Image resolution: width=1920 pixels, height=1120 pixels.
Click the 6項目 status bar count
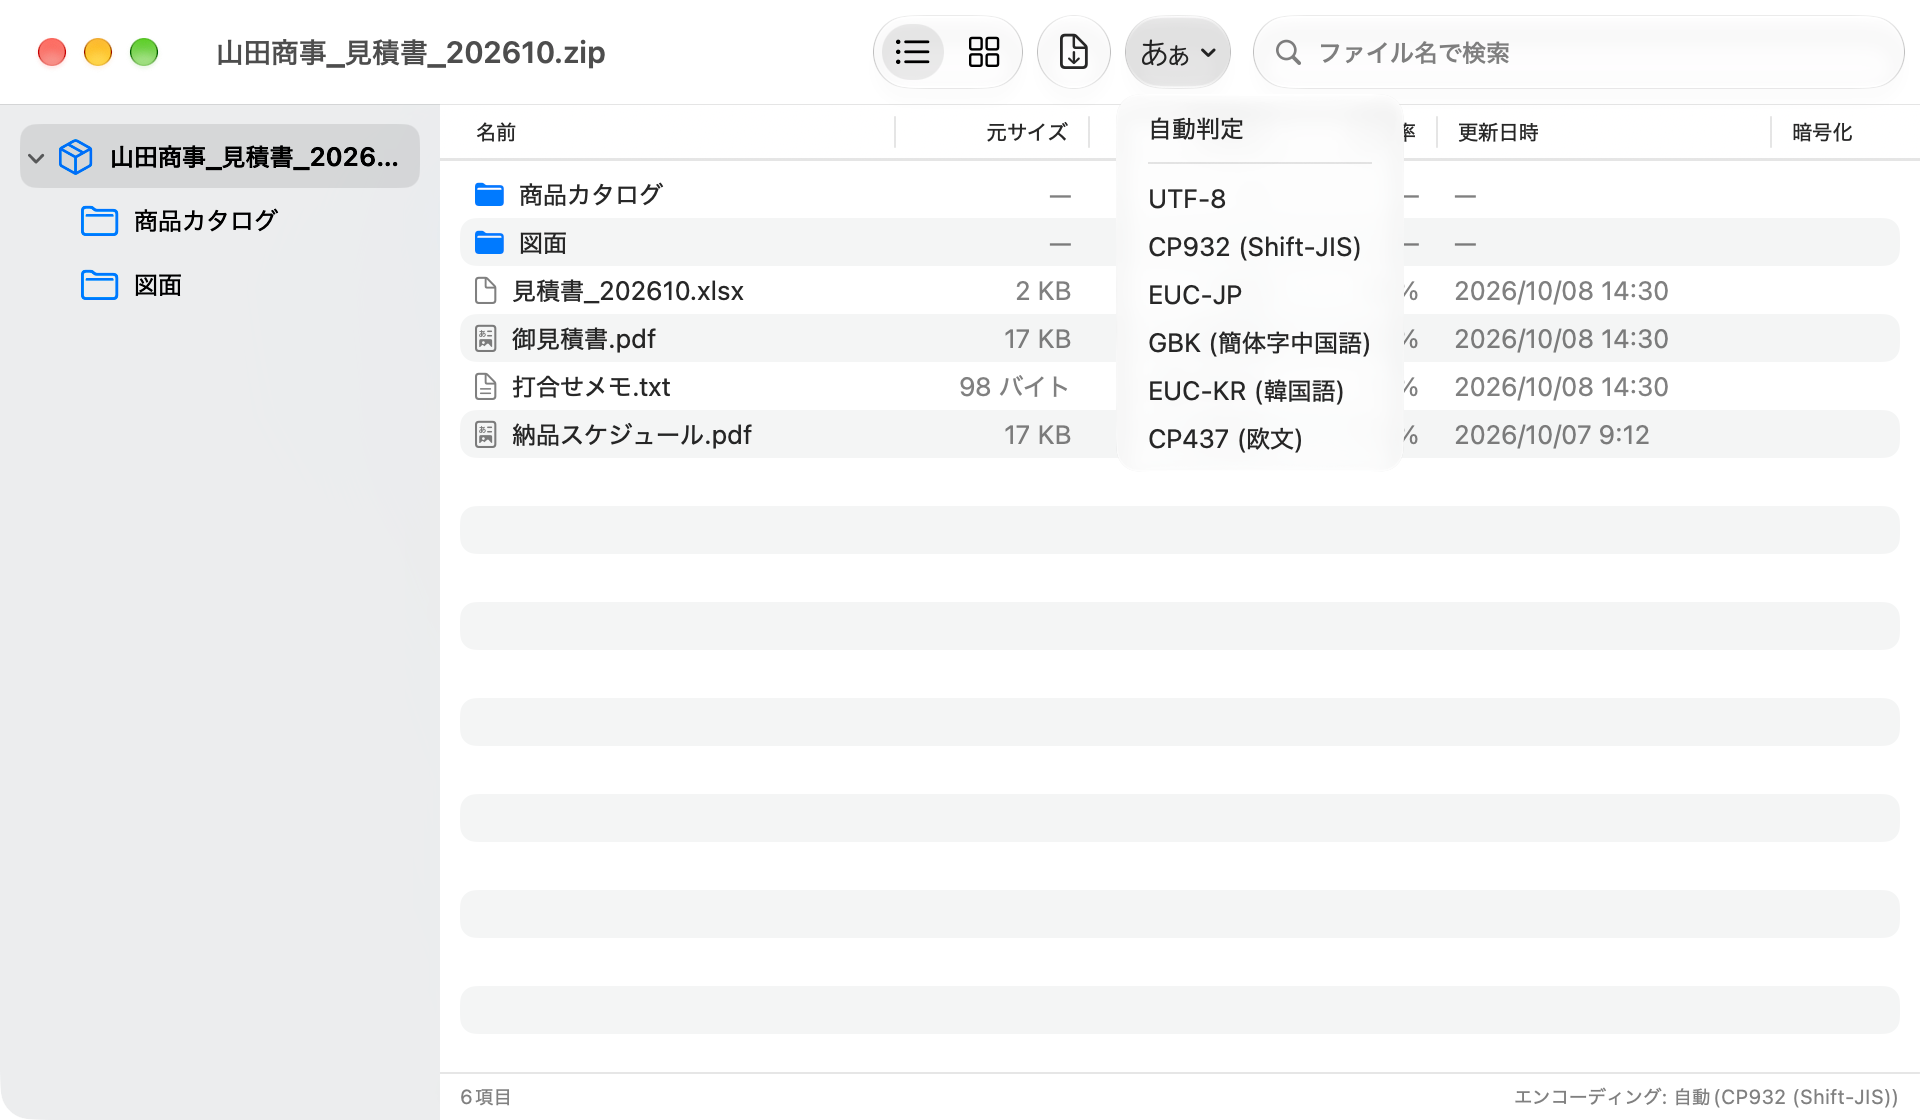pyautogui.click(x=486, y=1097)
